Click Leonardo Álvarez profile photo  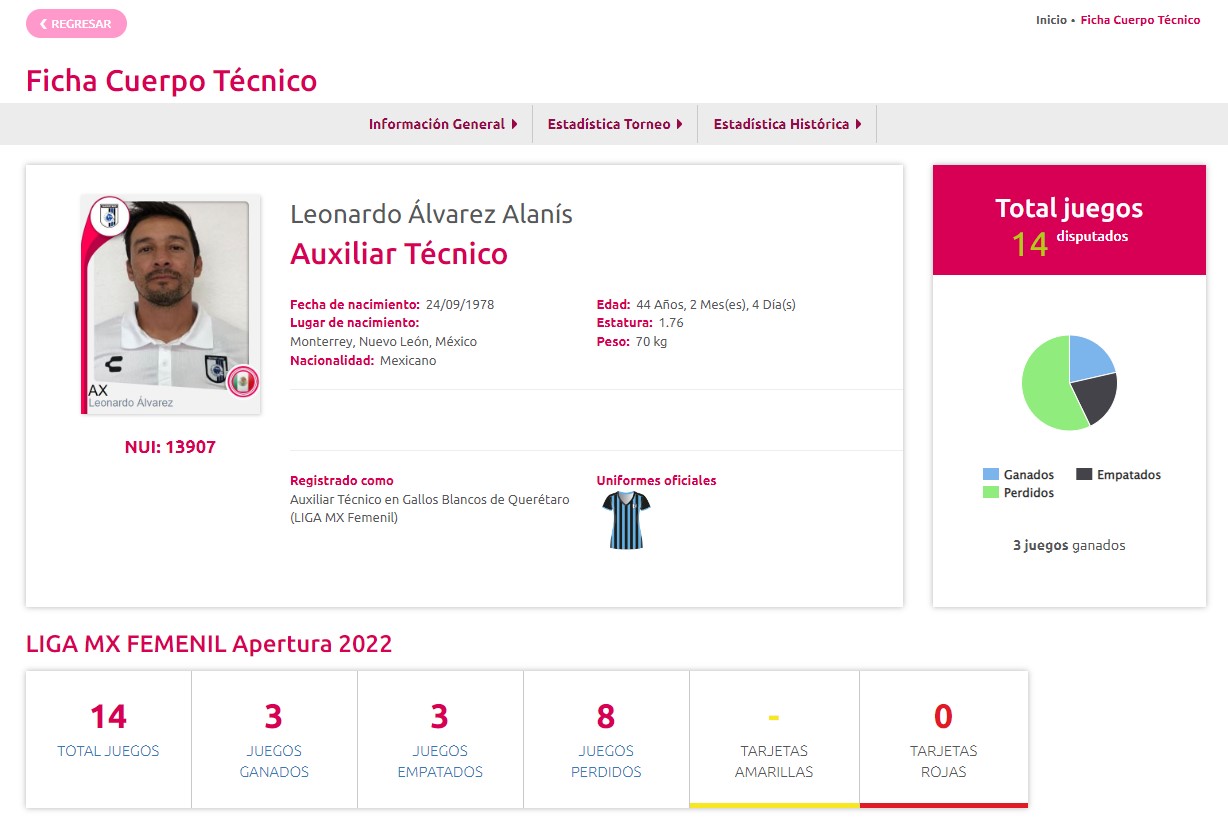(171, 305)
